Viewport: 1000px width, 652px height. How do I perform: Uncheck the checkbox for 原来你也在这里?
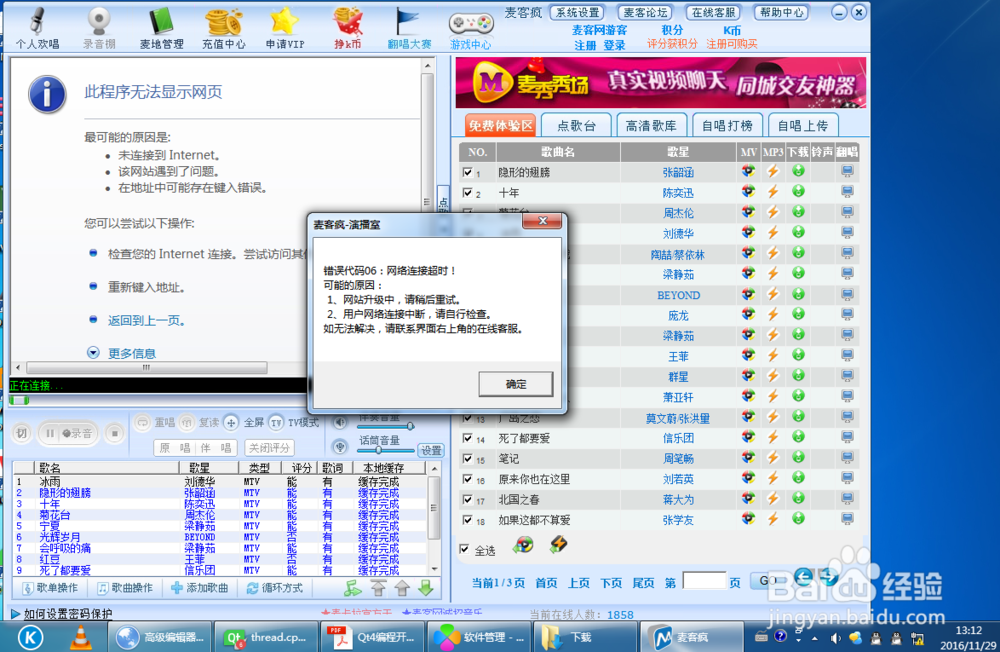pyautogui.click(x=467, y=479)
